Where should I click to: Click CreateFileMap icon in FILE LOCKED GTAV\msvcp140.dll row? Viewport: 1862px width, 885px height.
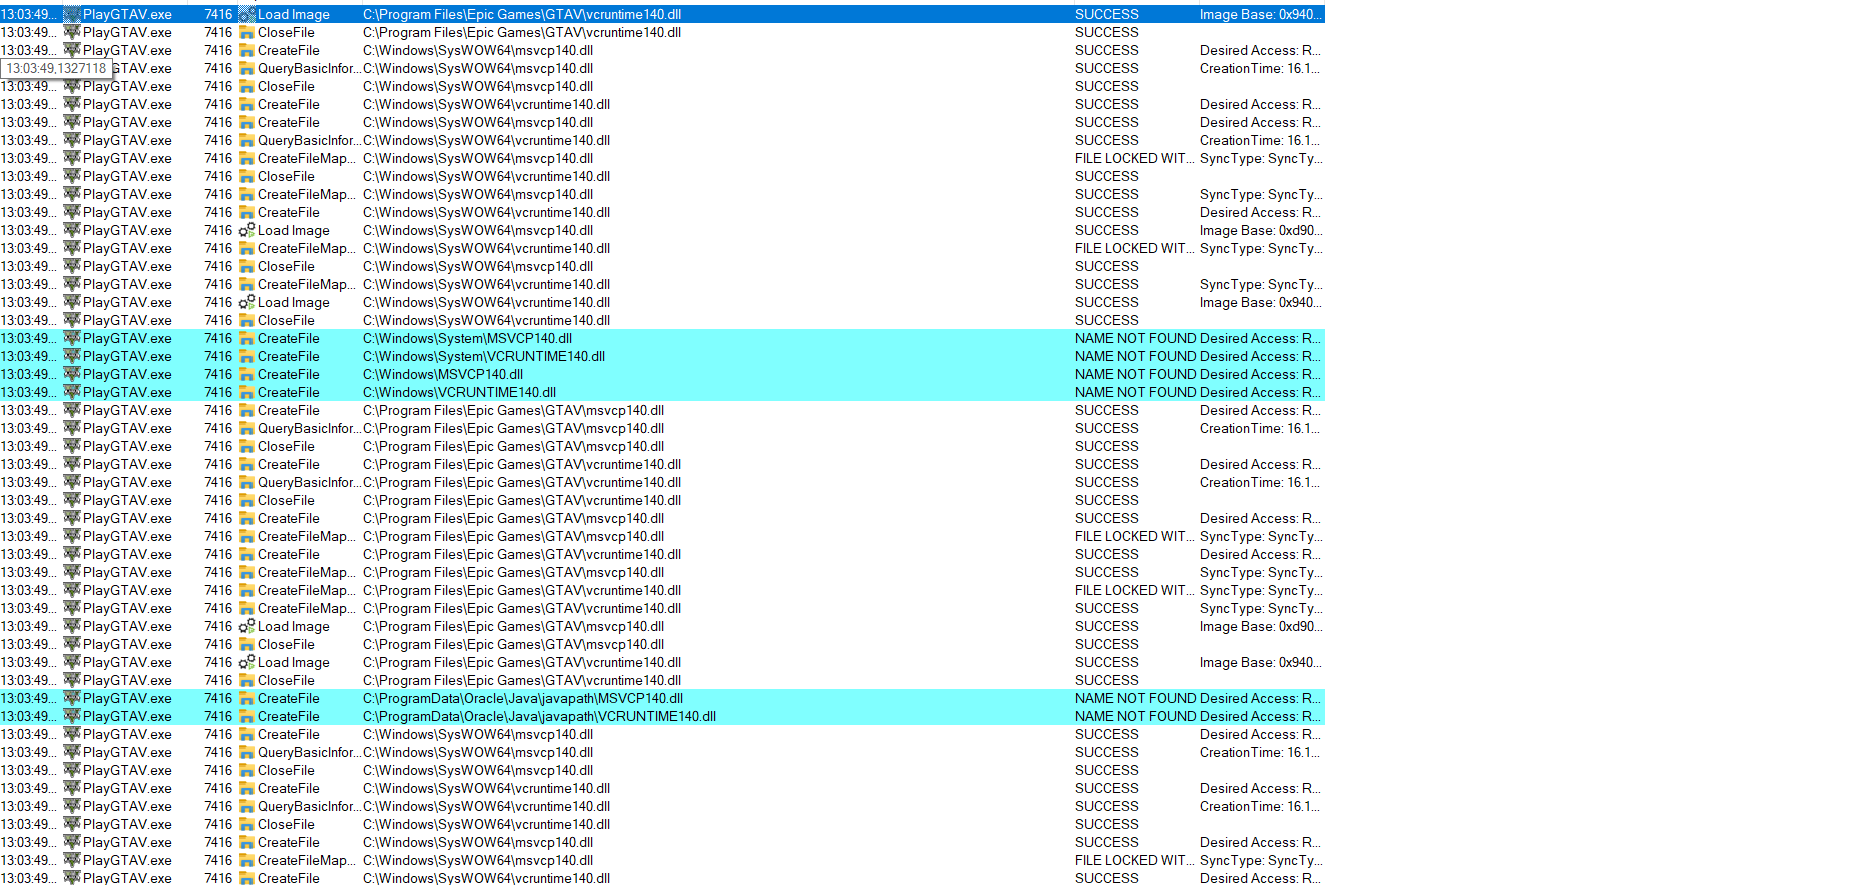click(247, 537)
